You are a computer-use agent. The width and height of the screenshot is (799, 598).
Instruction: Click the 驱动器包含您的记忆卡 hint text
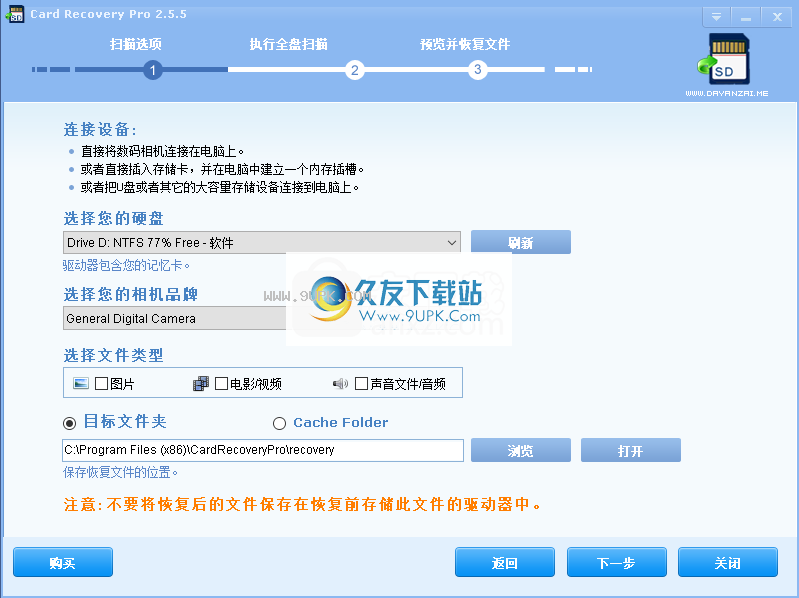pyautogui.click(x=126, y=265)
